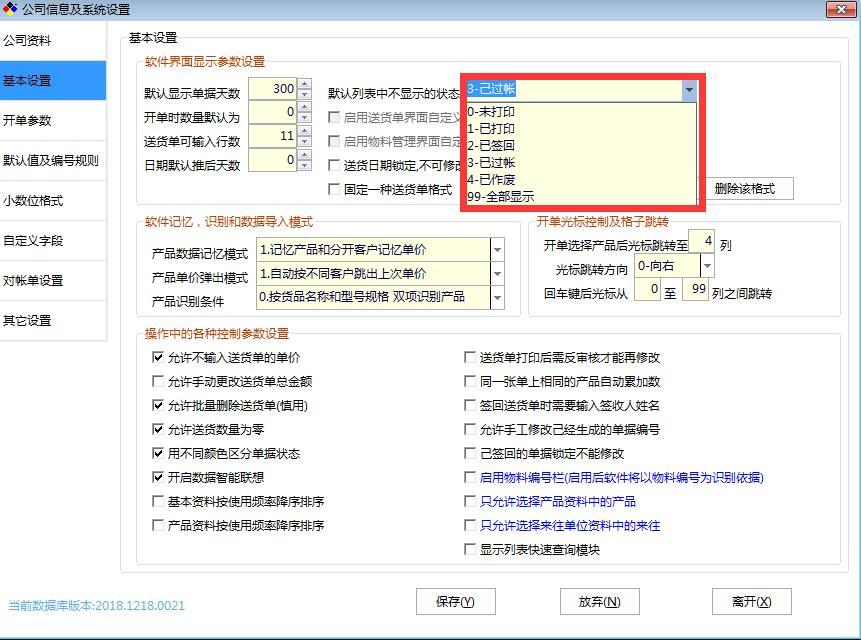Decrease 日期默认推后天数 with down arrow
Image resolution: width=861 pixels, height=640 pixels.
pos(305,165)
